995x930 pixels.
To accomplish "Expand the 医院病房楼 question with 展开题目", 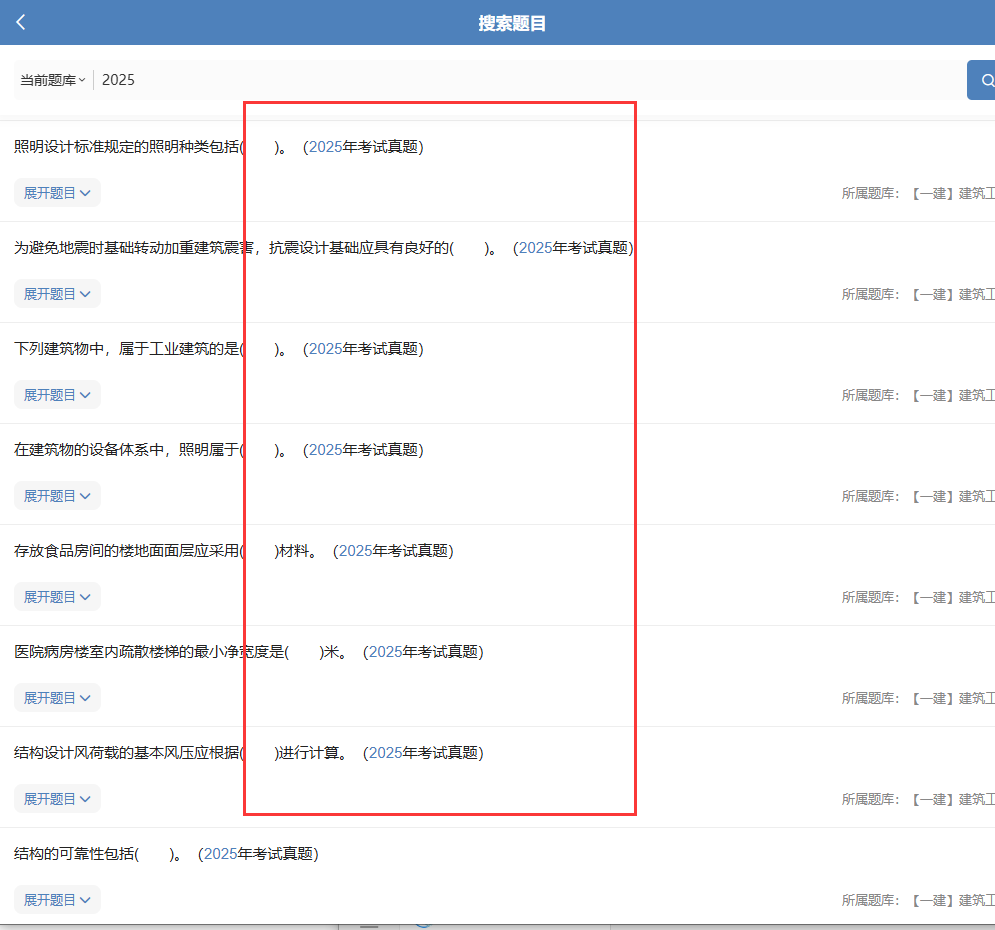I will click(57, 698).
